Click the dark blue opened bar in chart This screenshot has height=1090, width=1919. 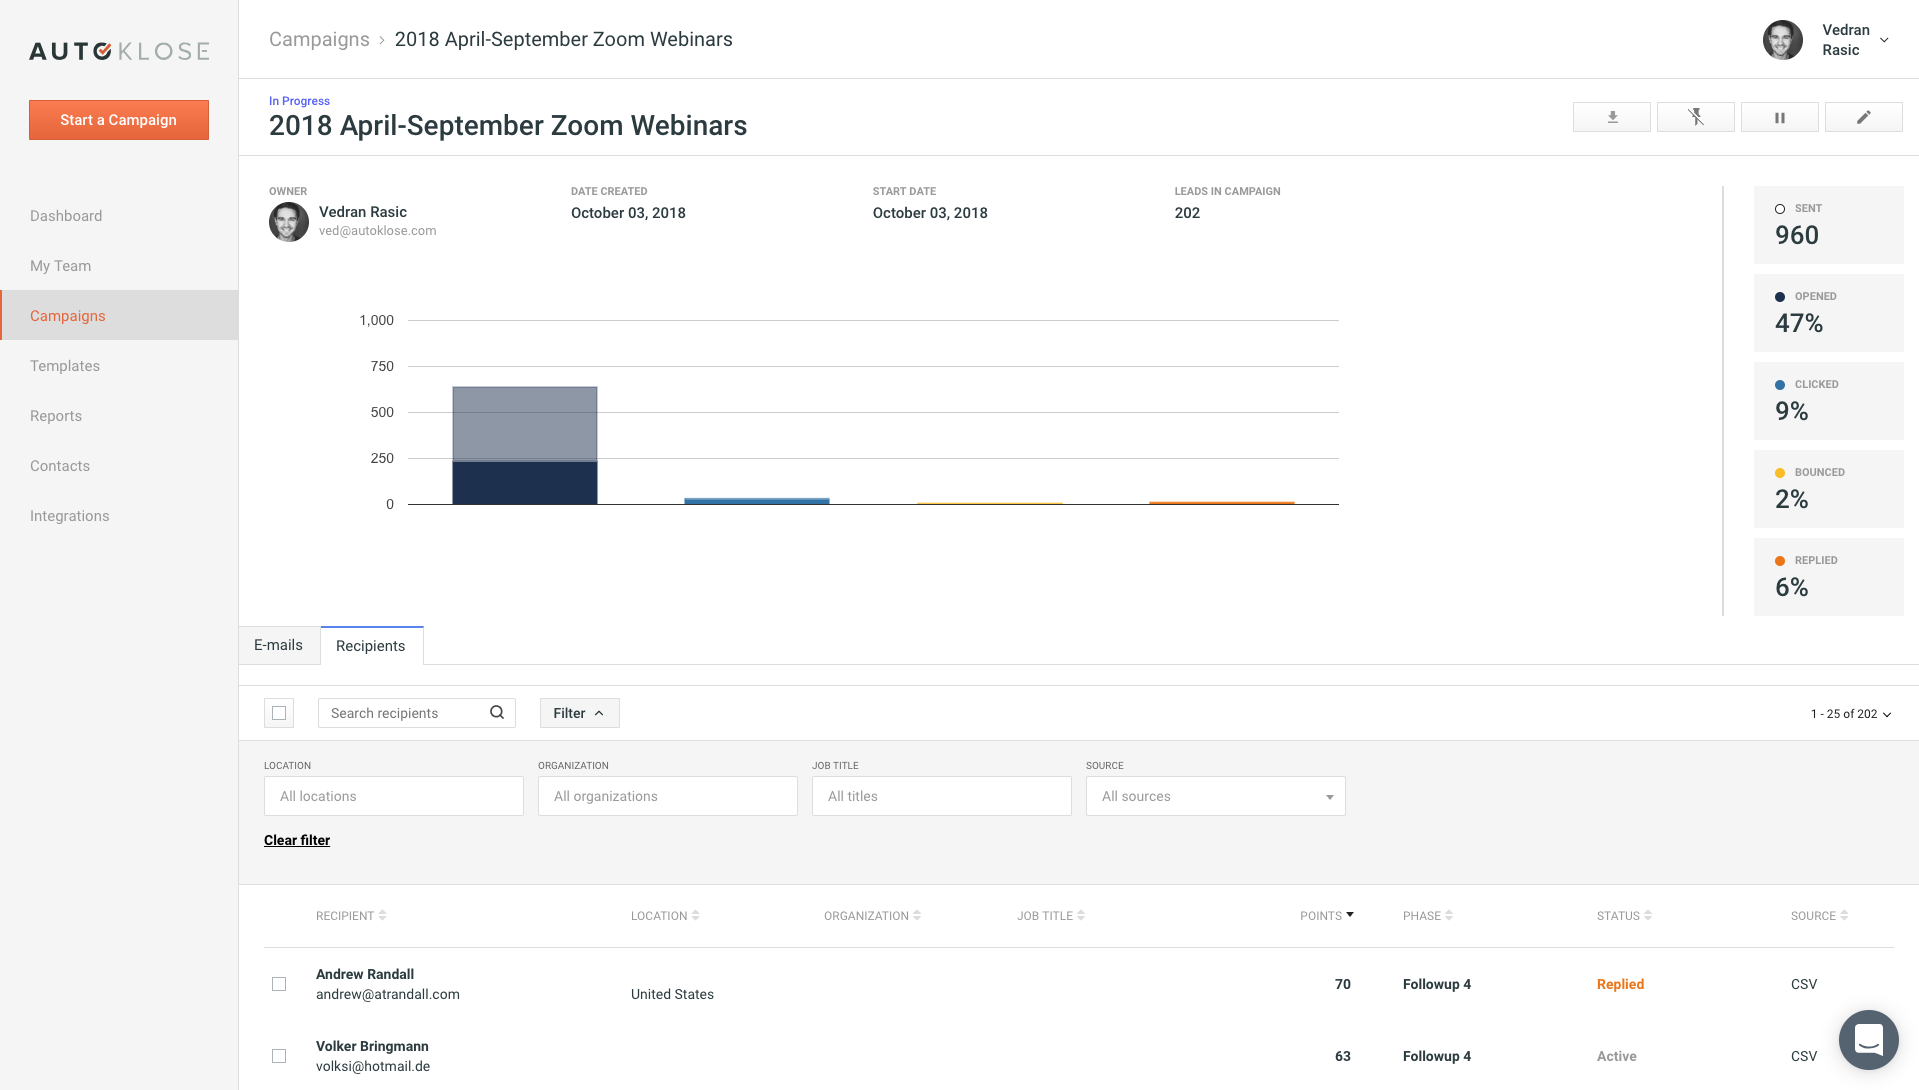[x=525, y=483]
